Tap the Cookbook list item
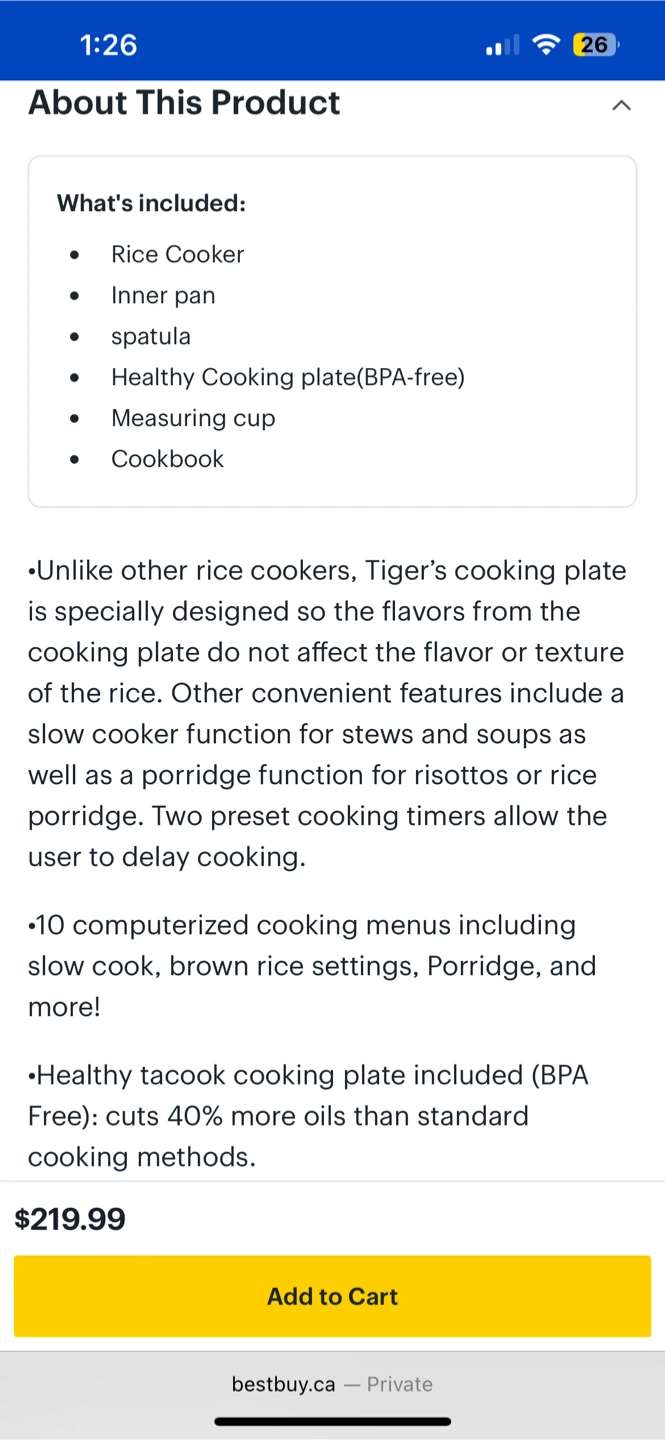665x1440 pixels. point(167,459)
